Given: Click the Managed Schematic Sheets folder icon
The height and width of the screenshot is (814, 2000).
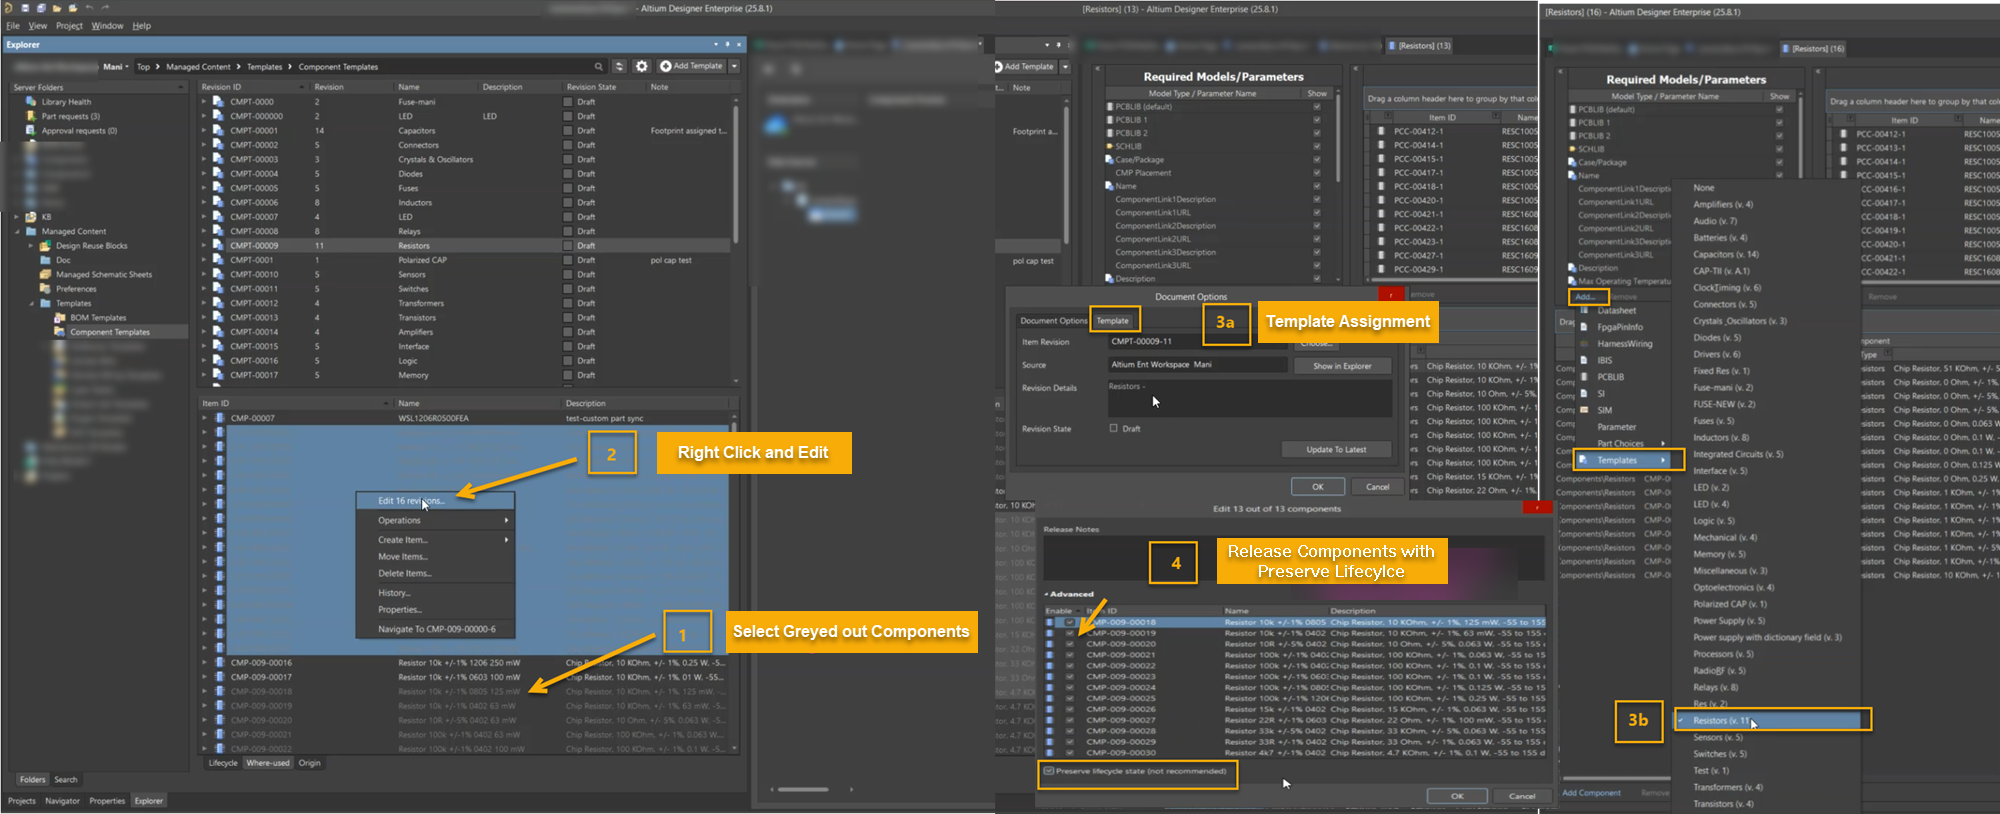Looking at the screenshot, I should tap(45, 274).
